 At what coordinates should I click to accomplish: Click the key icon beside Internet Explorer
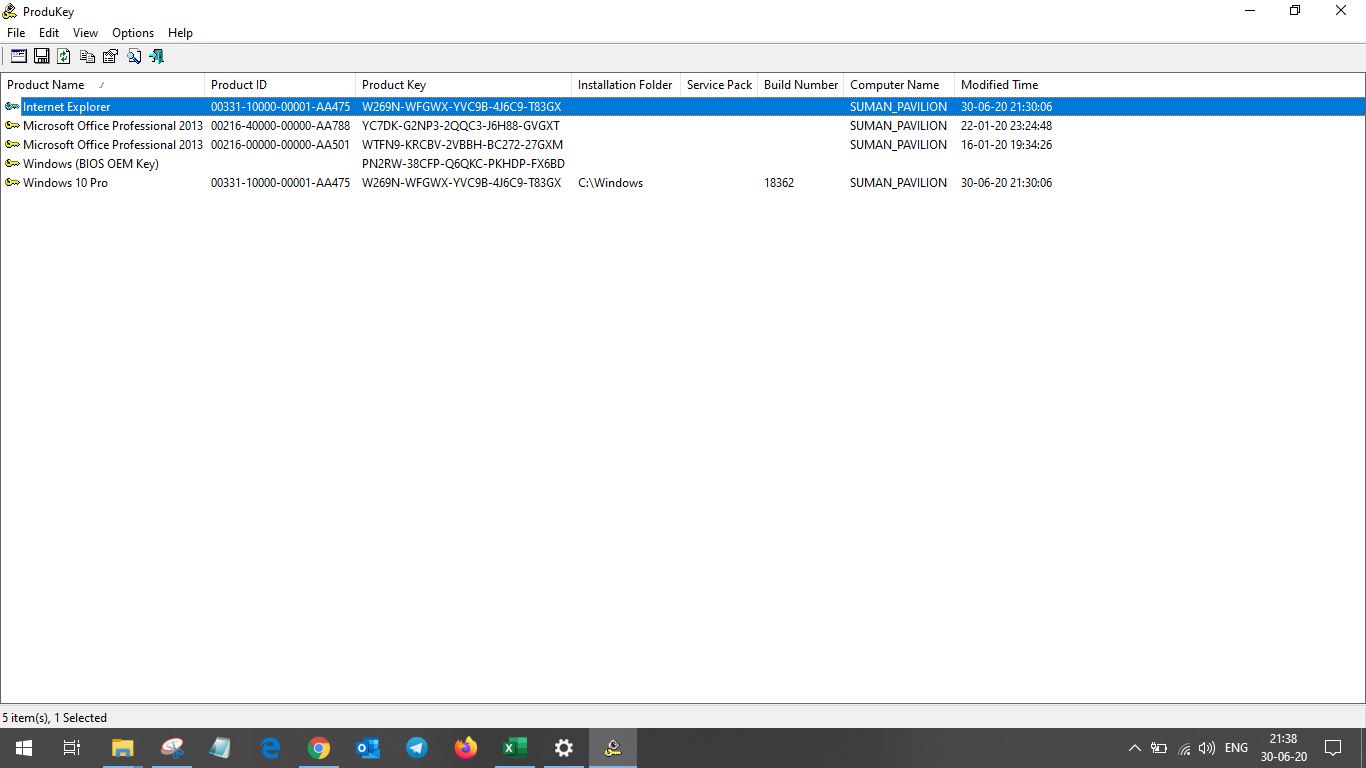click(x=12, y=107)
